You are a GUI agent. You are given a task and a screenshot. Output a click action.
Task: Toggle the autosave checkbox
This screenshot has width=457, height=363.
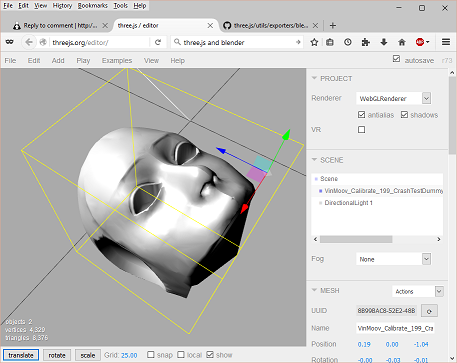(x=396, y=59)
